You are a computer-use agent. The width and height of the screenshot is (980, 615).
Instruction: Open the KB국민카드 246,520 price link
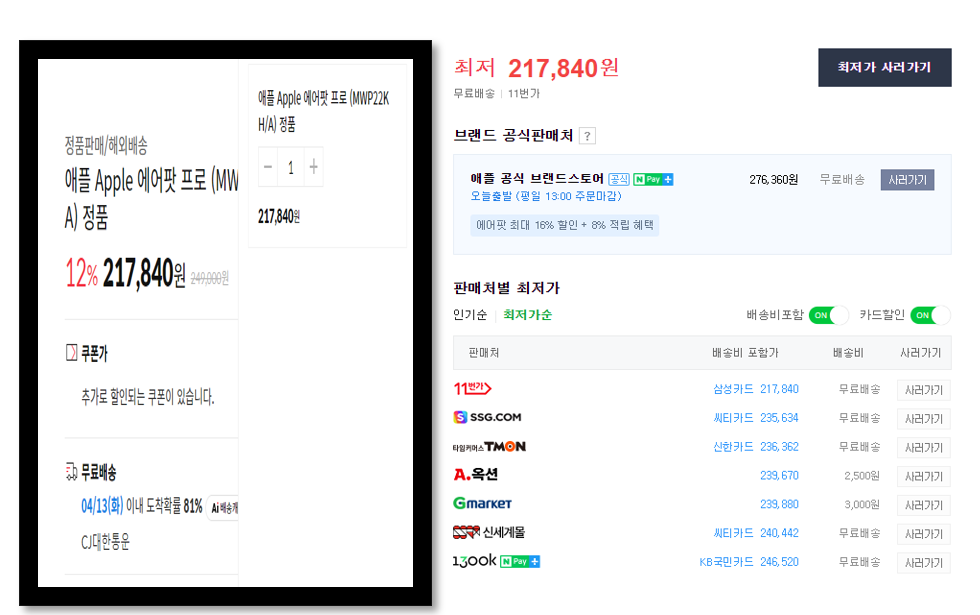(749, 561)
